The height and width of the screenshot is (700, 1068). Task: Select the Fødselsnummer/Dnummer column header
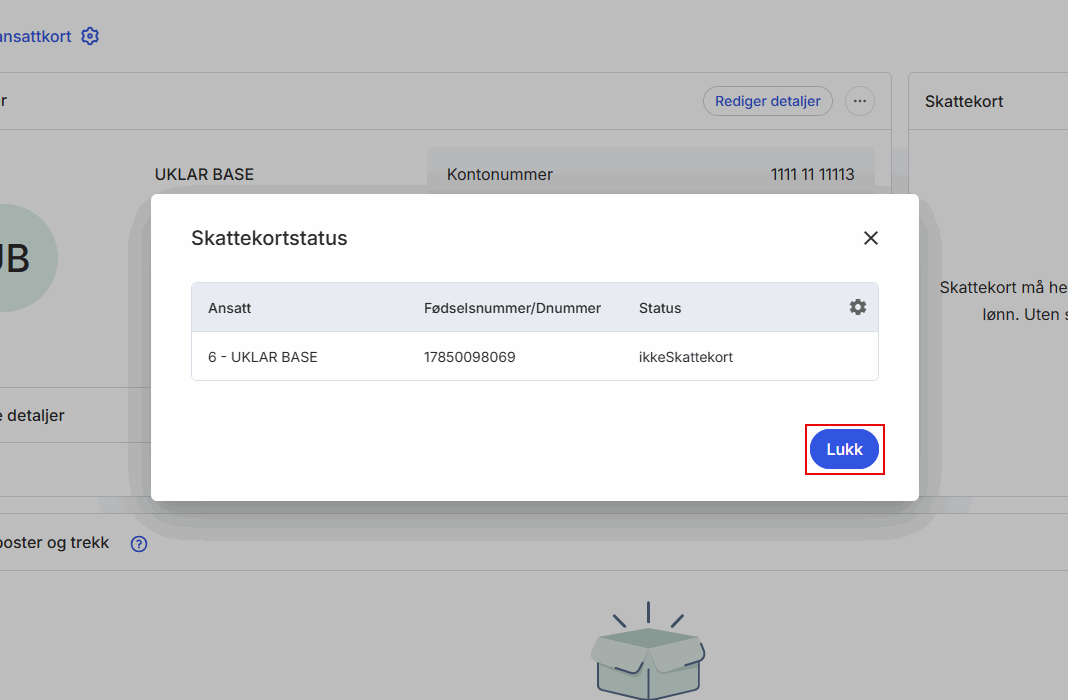point(512,308)
